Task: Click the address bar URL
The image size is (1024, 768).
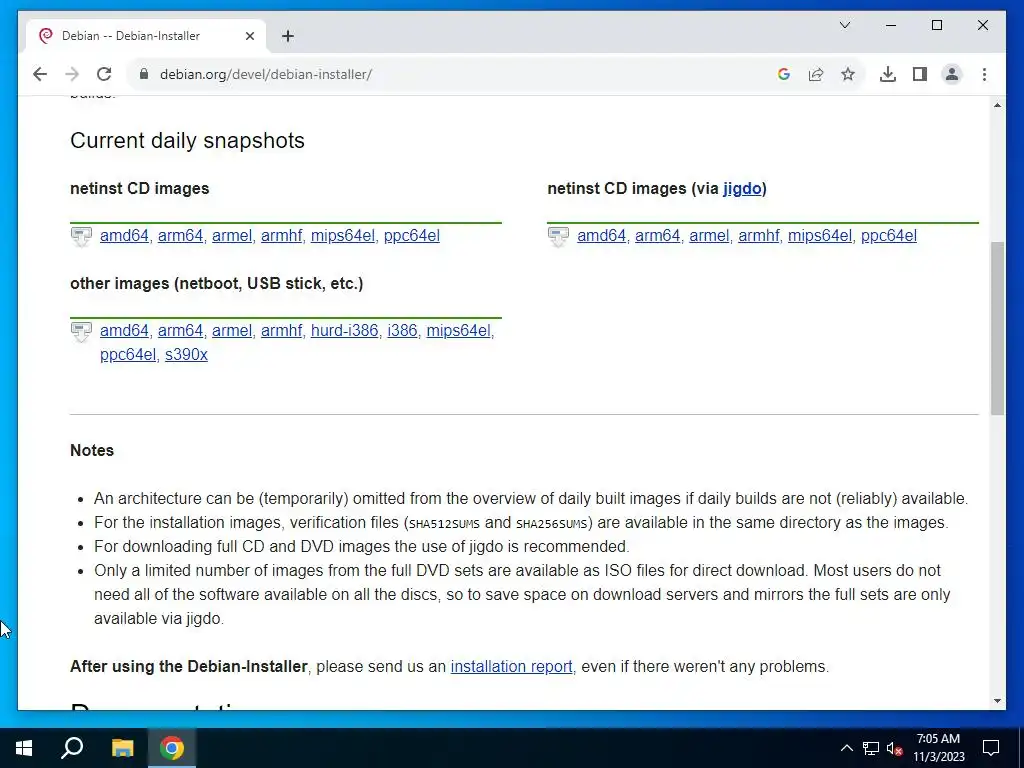Action: (x=266, y=74)
